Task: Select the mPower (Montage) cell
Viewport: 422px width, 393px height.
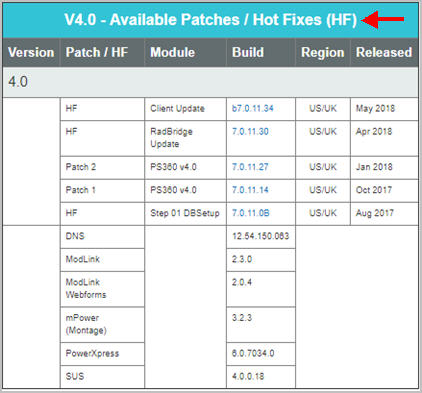Action: click(x=102, y=325)
